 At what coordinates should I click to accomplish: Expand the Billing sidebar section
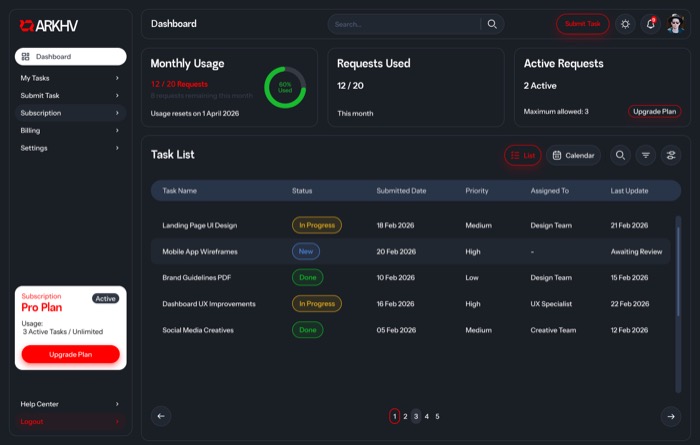point(70,130)
